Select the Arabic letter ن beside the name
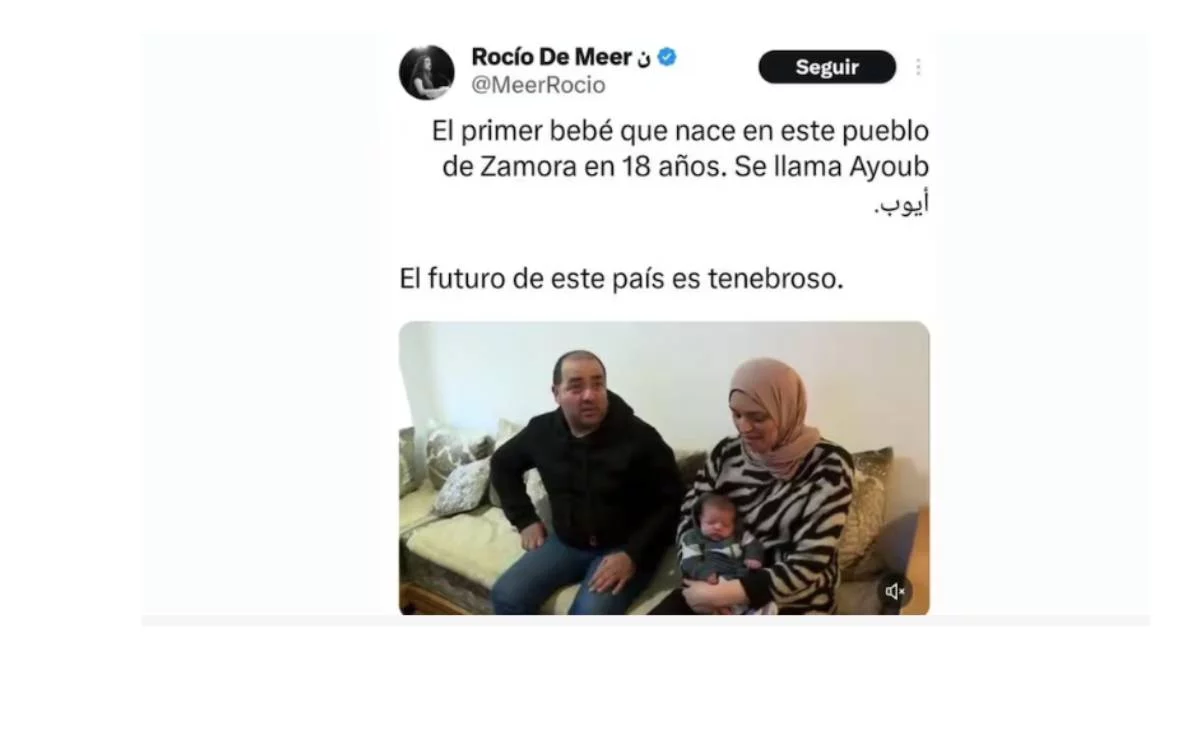The image size is (1204, 753). [643, 58]
